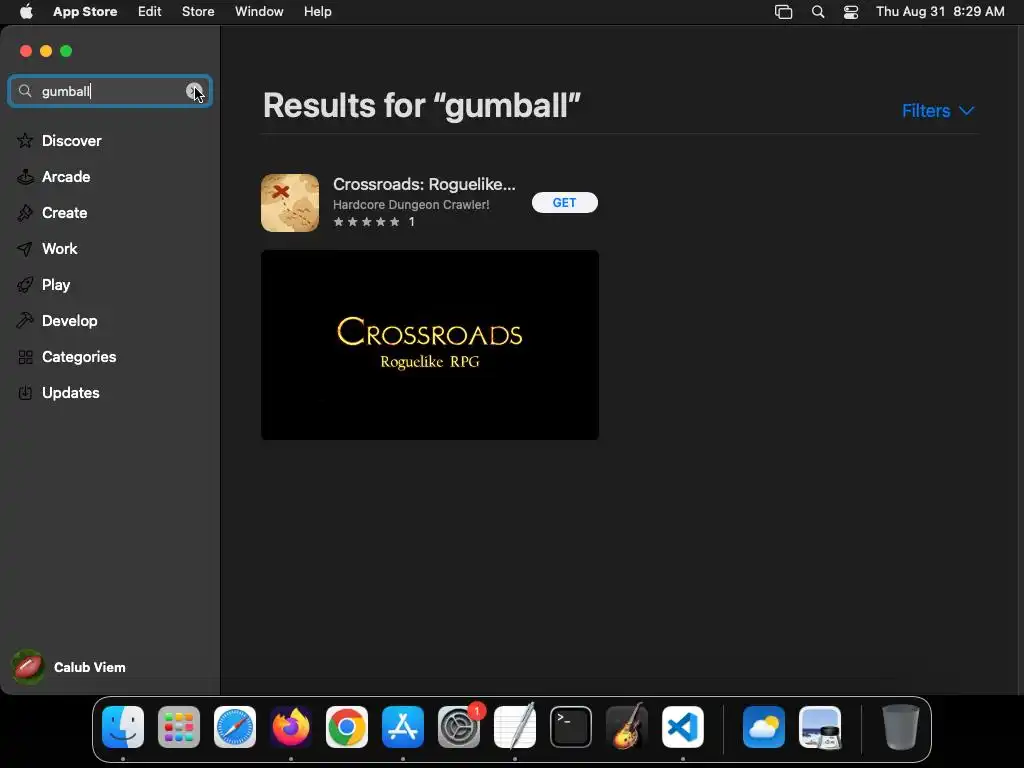Click the Create paintbrush icon
Viewport: 1024px width, 768px height.
25,213
